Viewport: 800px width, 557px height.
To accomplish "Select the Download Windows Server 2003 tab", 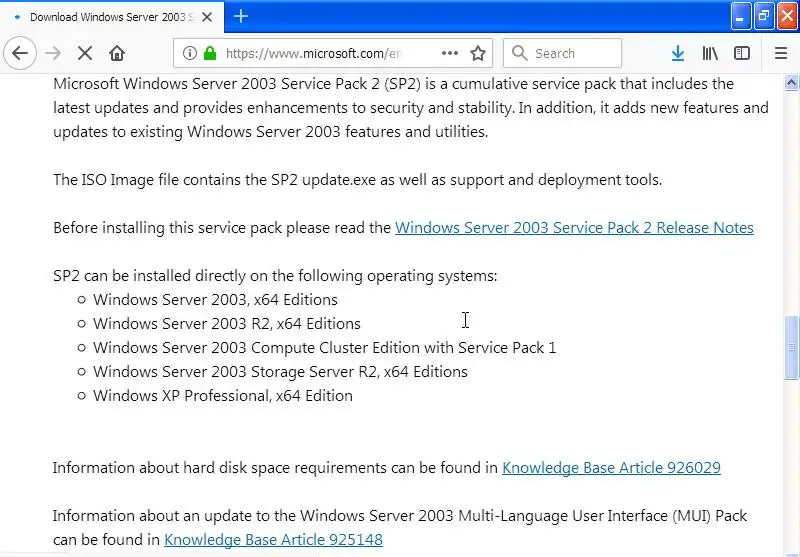I will click(x=110, y=17).
